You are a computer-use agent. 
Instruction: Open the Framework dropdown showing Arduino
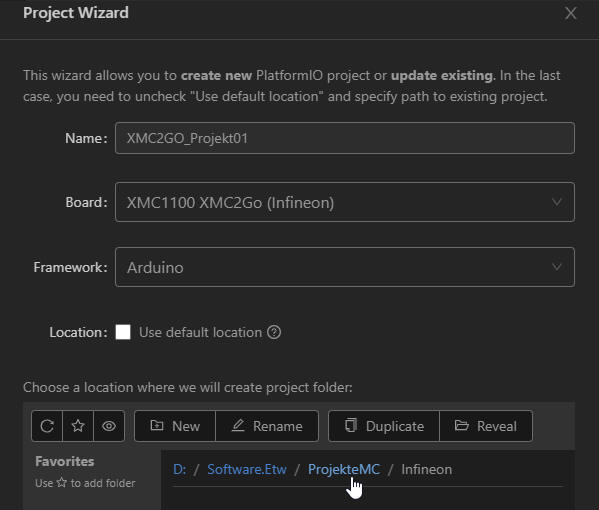click(x=345, y=267)
